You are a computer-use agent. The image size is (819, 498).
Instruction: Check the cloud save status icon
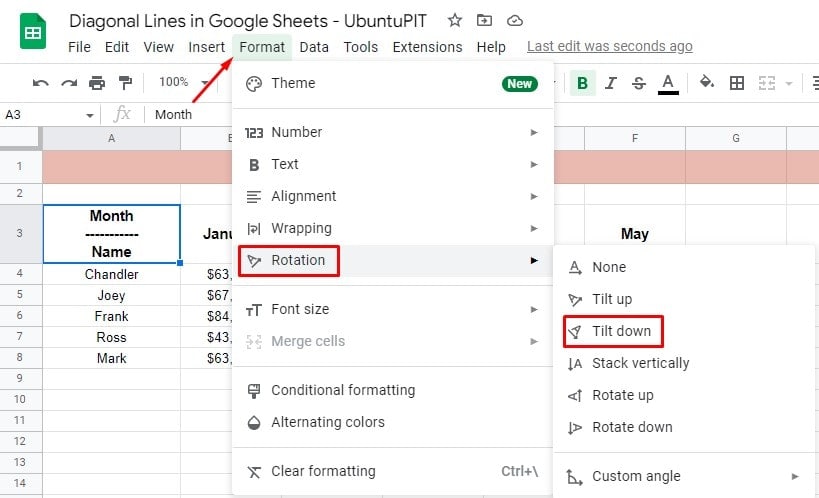pyautogui.click(x=514, y=20)
